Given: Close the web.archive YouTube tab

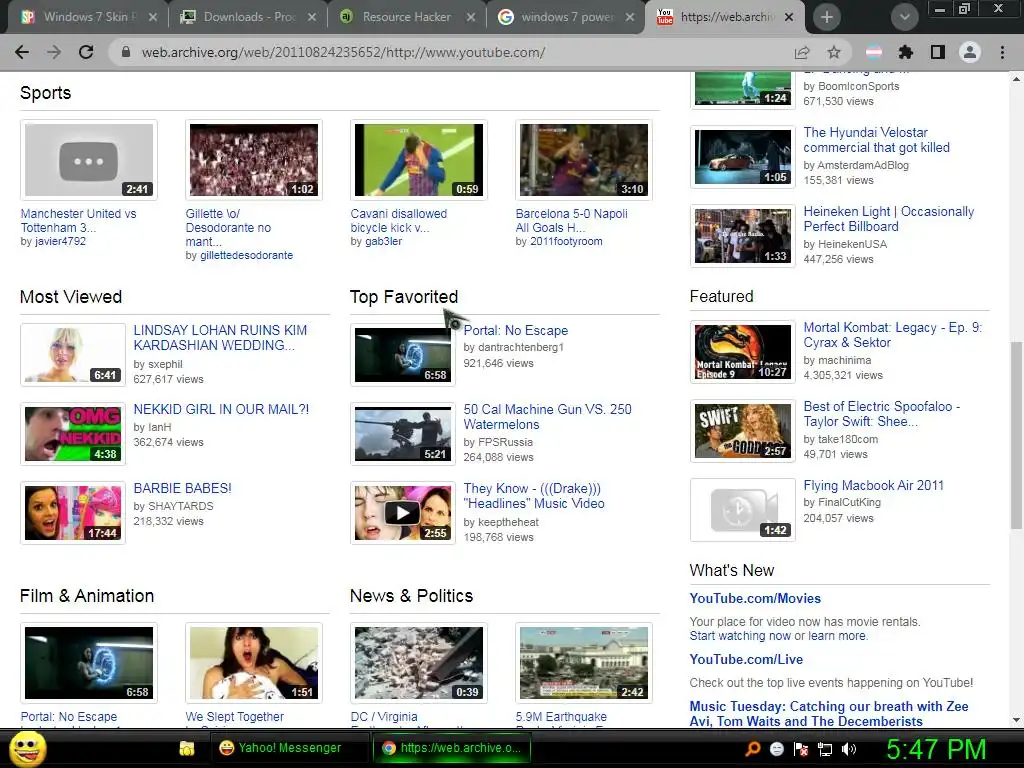Looking at the screenshot, I should [x=789, y=17].
